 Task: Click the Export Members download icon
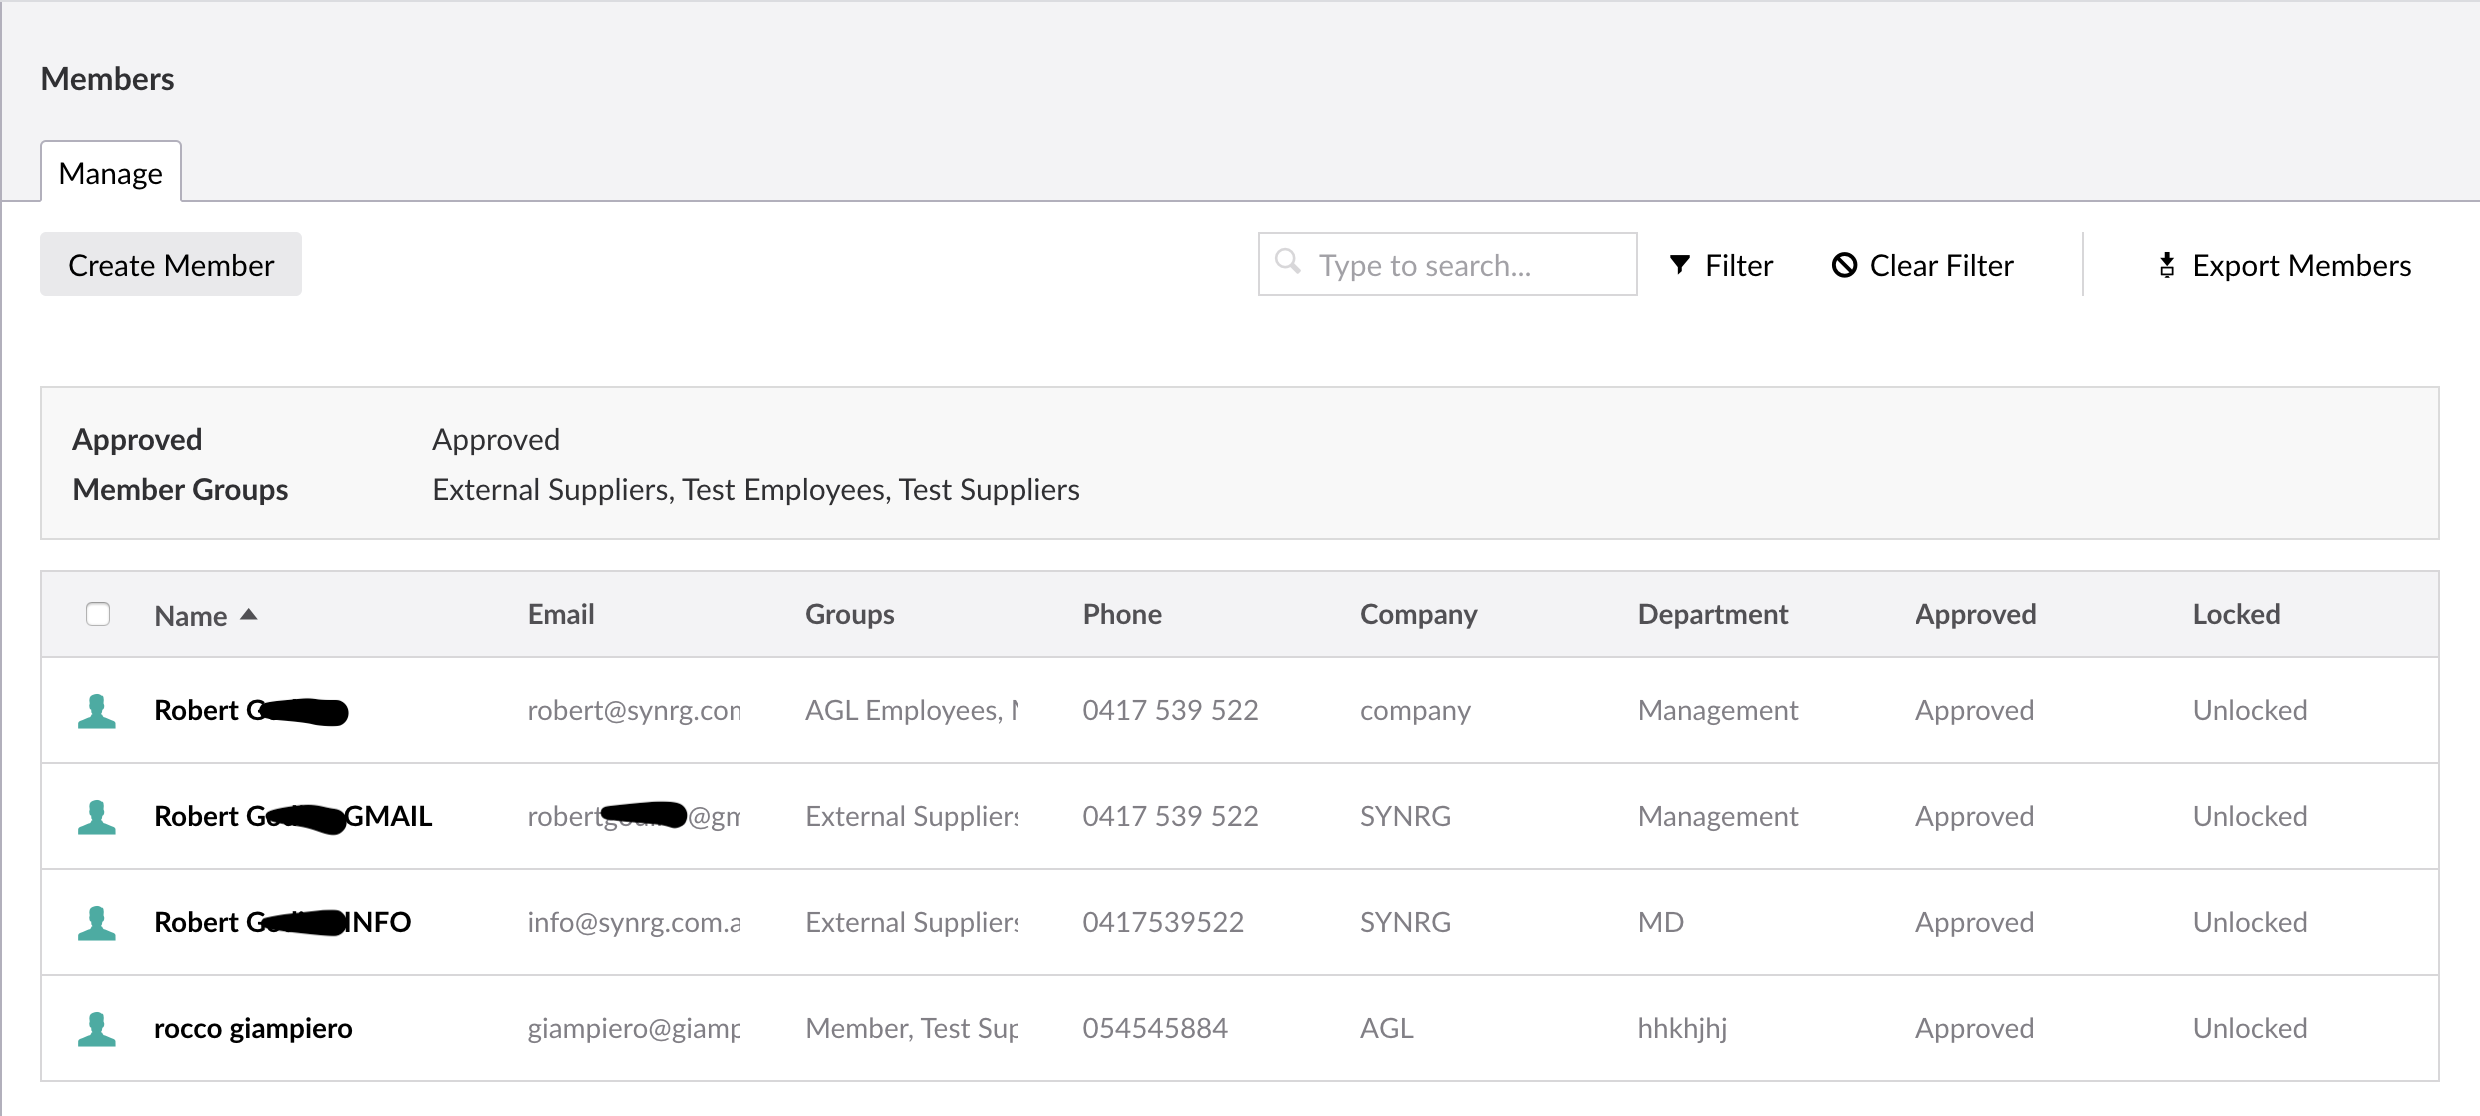2167,265
